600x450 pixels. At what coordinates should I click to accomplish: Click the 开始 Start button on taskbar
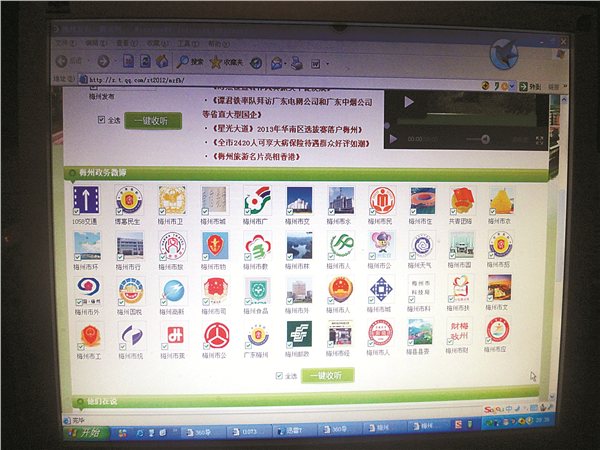86,432
